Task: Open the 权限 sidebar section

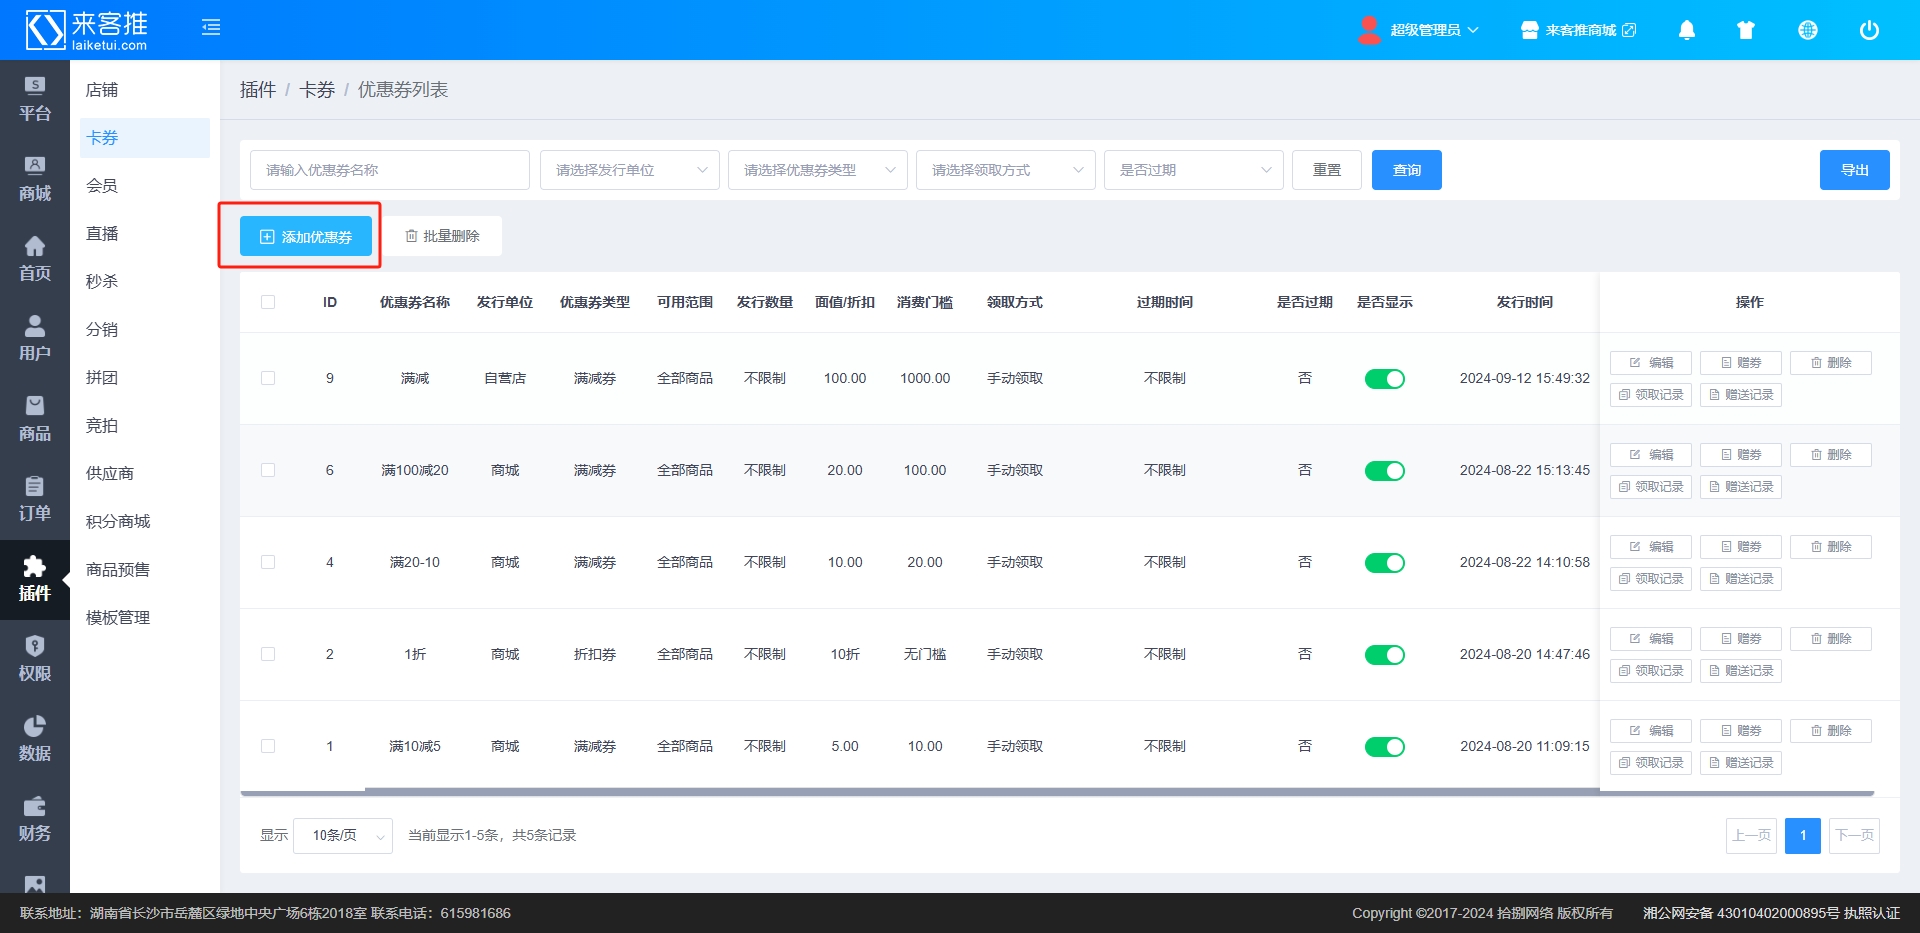Action: [x=34, y=659]
